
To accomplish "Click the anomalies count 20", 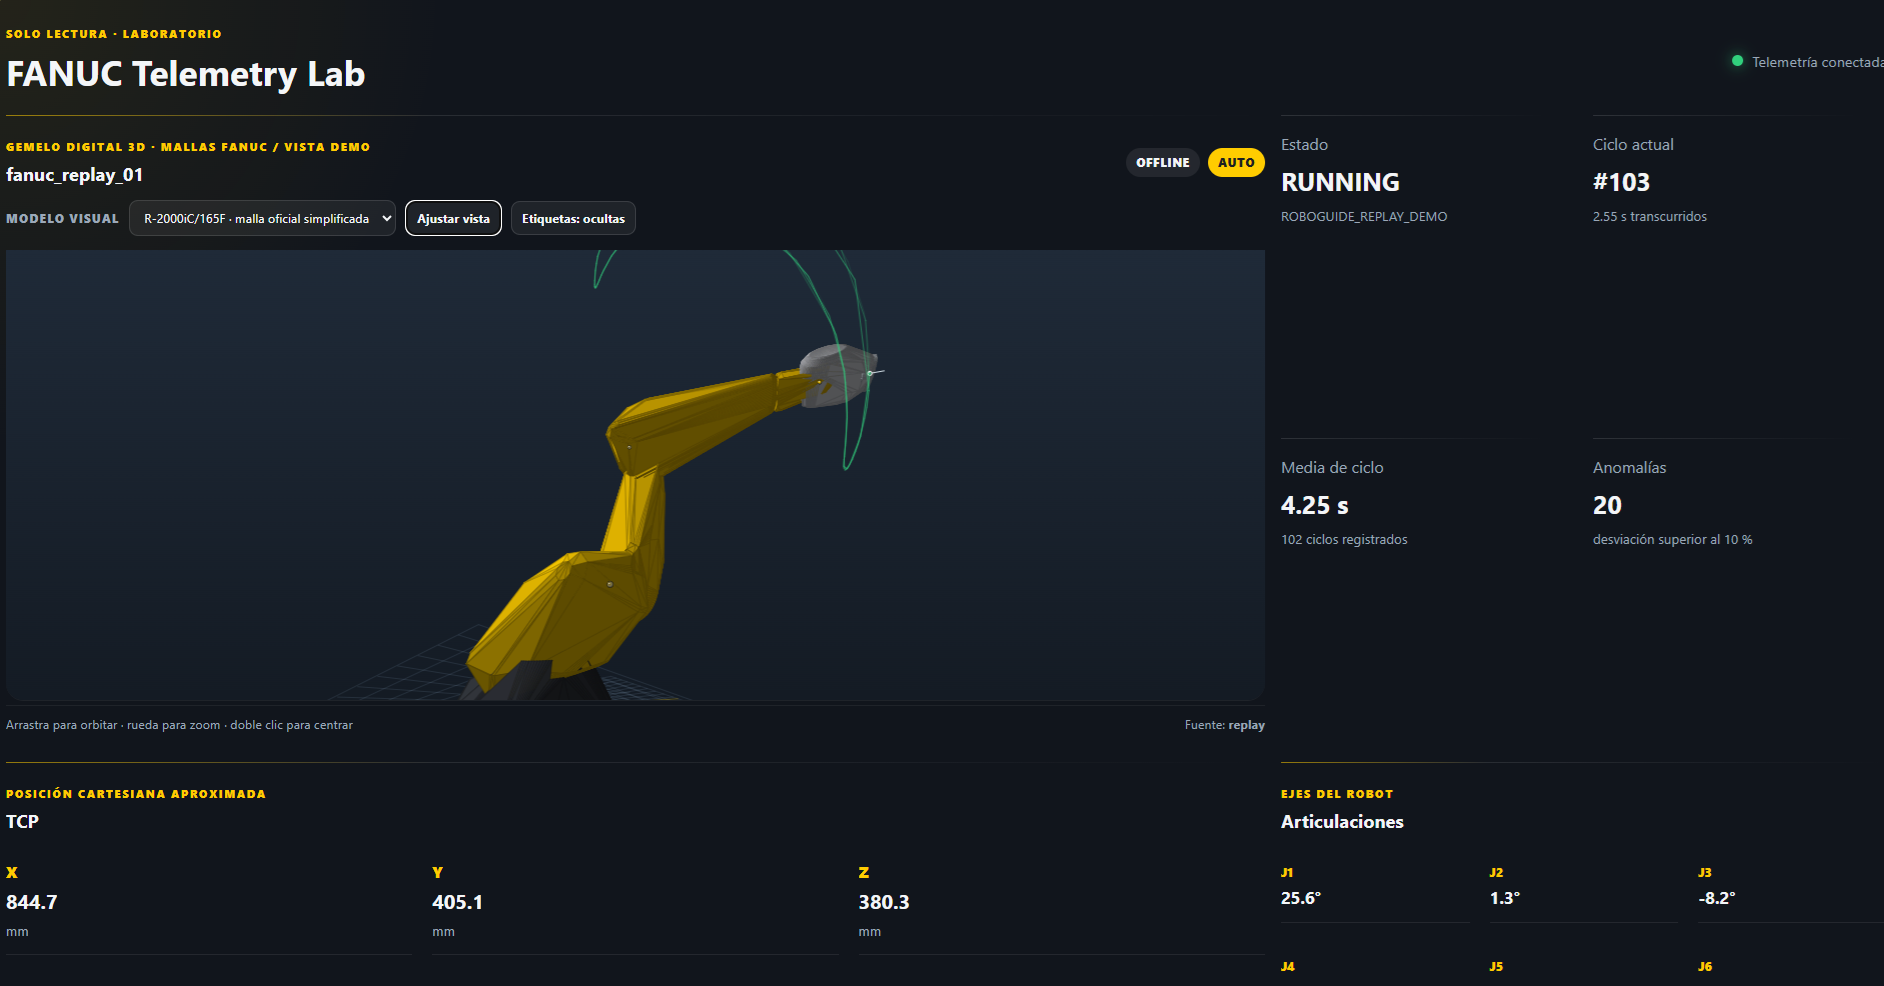I will point(1607,505).
